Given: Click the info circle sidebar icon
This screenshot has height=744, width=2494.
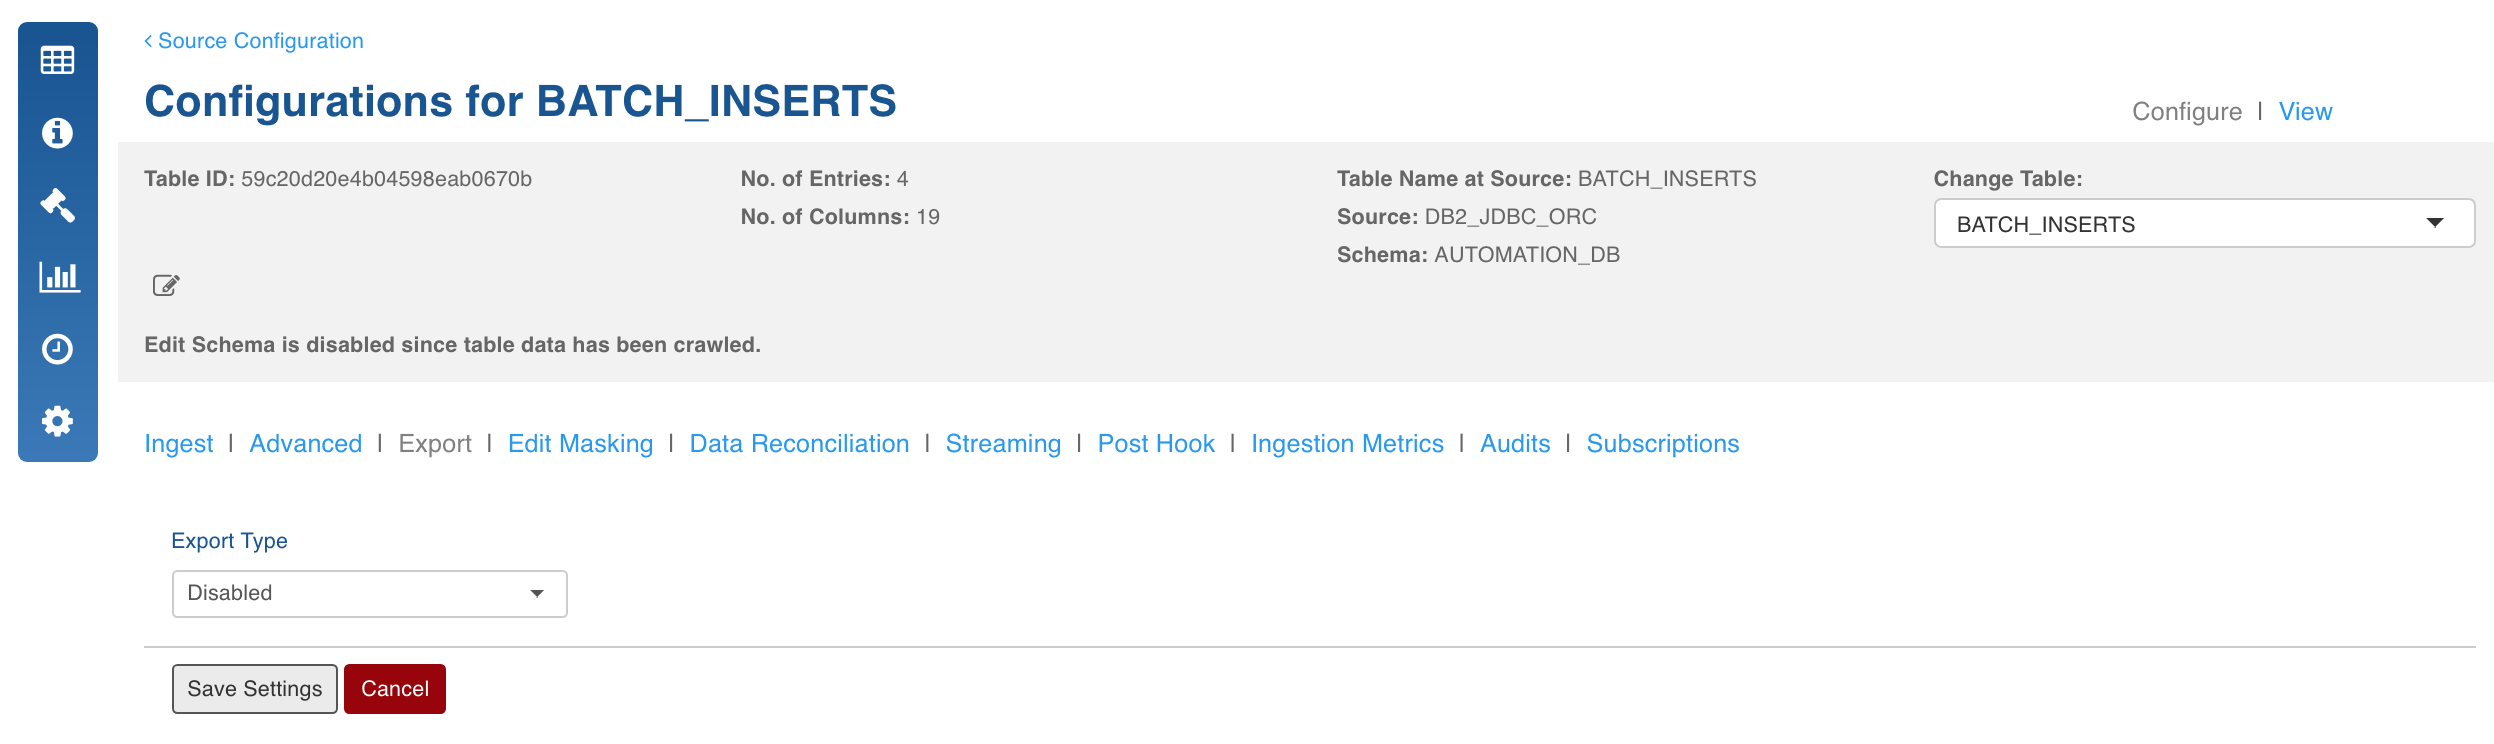Looking at the screenshot, I should [57, 133].
